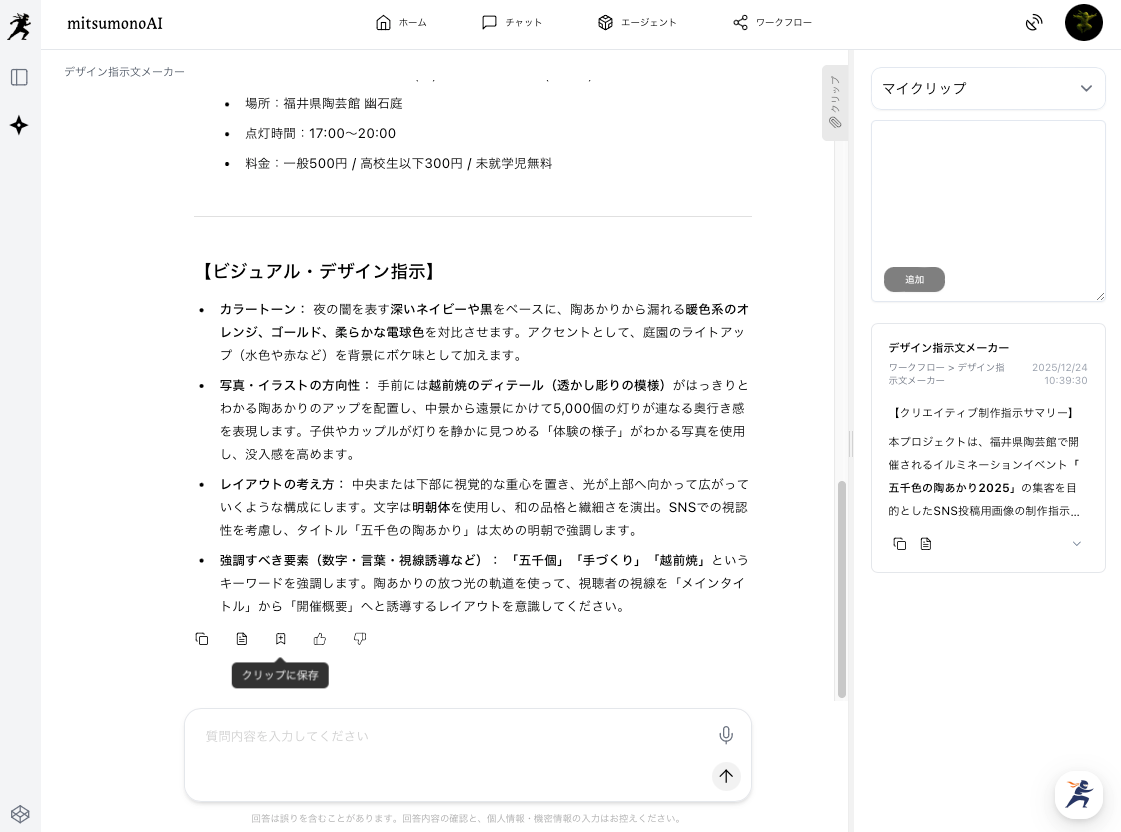Click the copy icon below the response

pos(202,639)
